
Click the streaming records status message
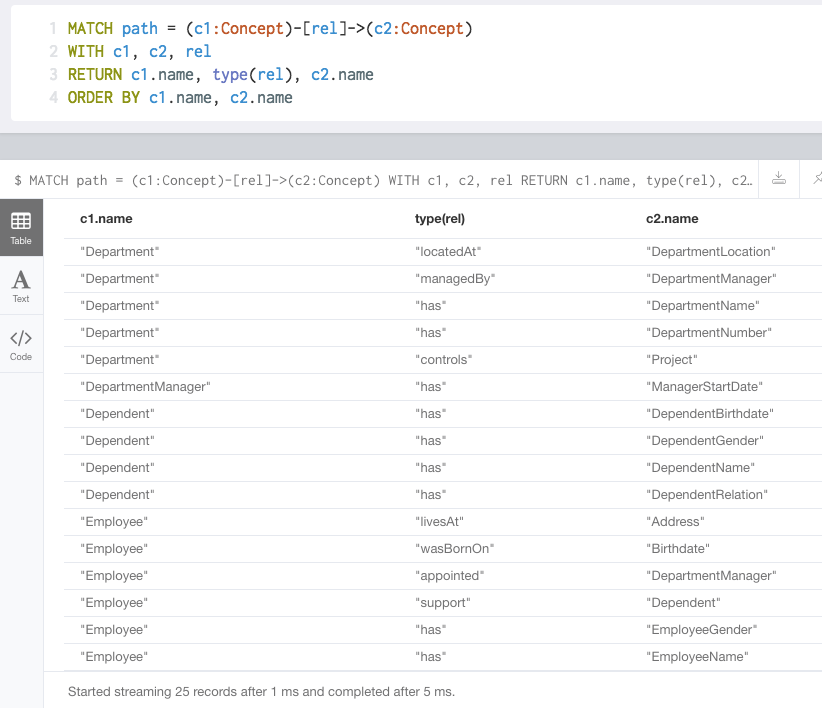[x=261, y=691]
